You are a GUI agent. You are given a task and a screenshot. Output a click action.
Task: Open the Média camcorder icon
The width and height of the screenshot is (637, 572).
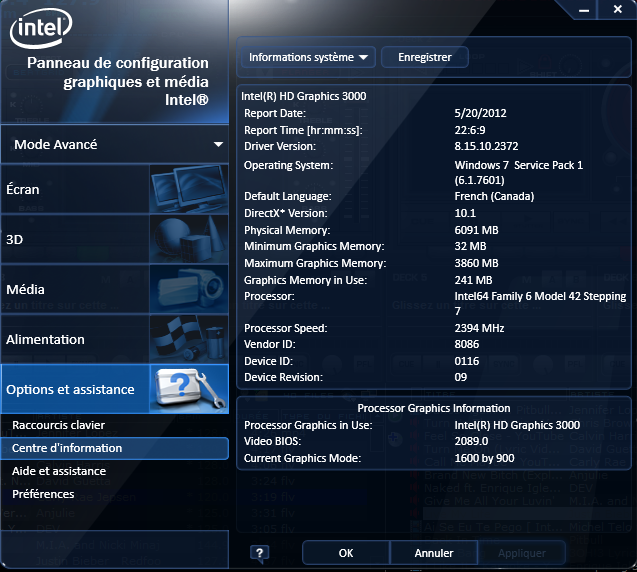click(189, 289)
